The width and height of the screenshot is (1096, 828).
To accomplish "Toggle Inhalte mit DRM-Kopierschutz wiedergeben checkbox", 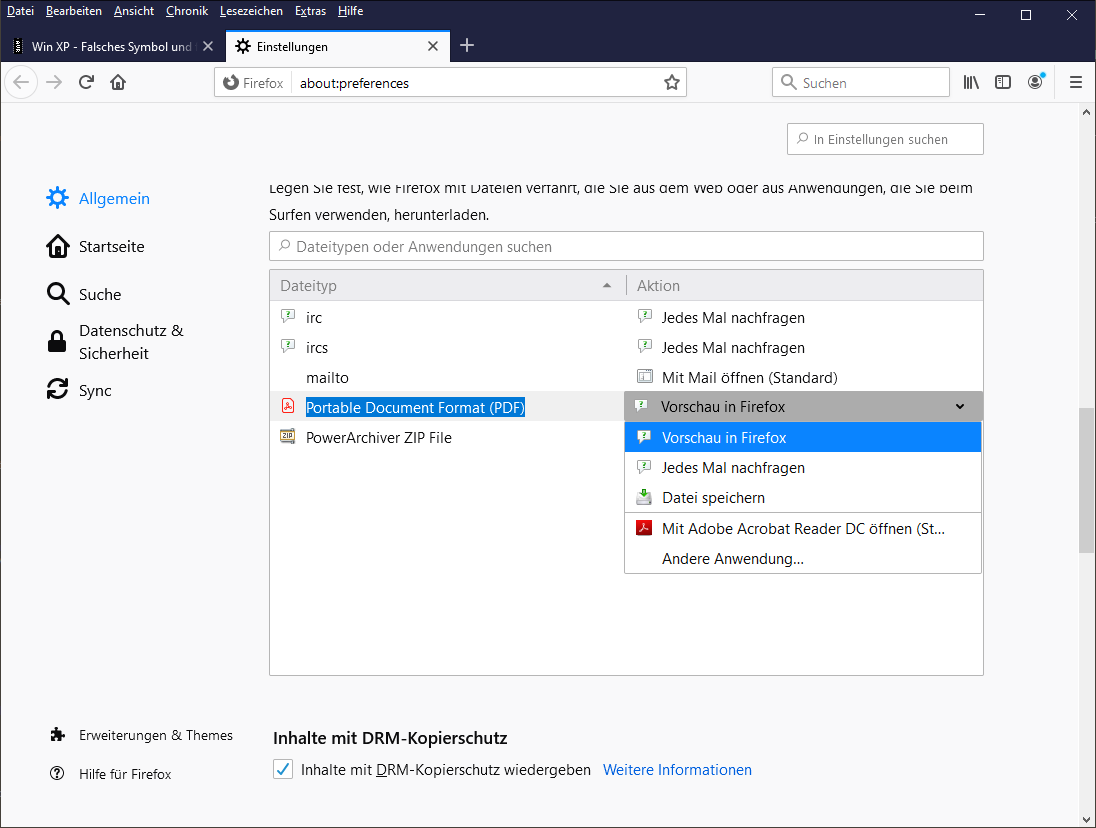I will pyautogui.click(x=282, y=769).
